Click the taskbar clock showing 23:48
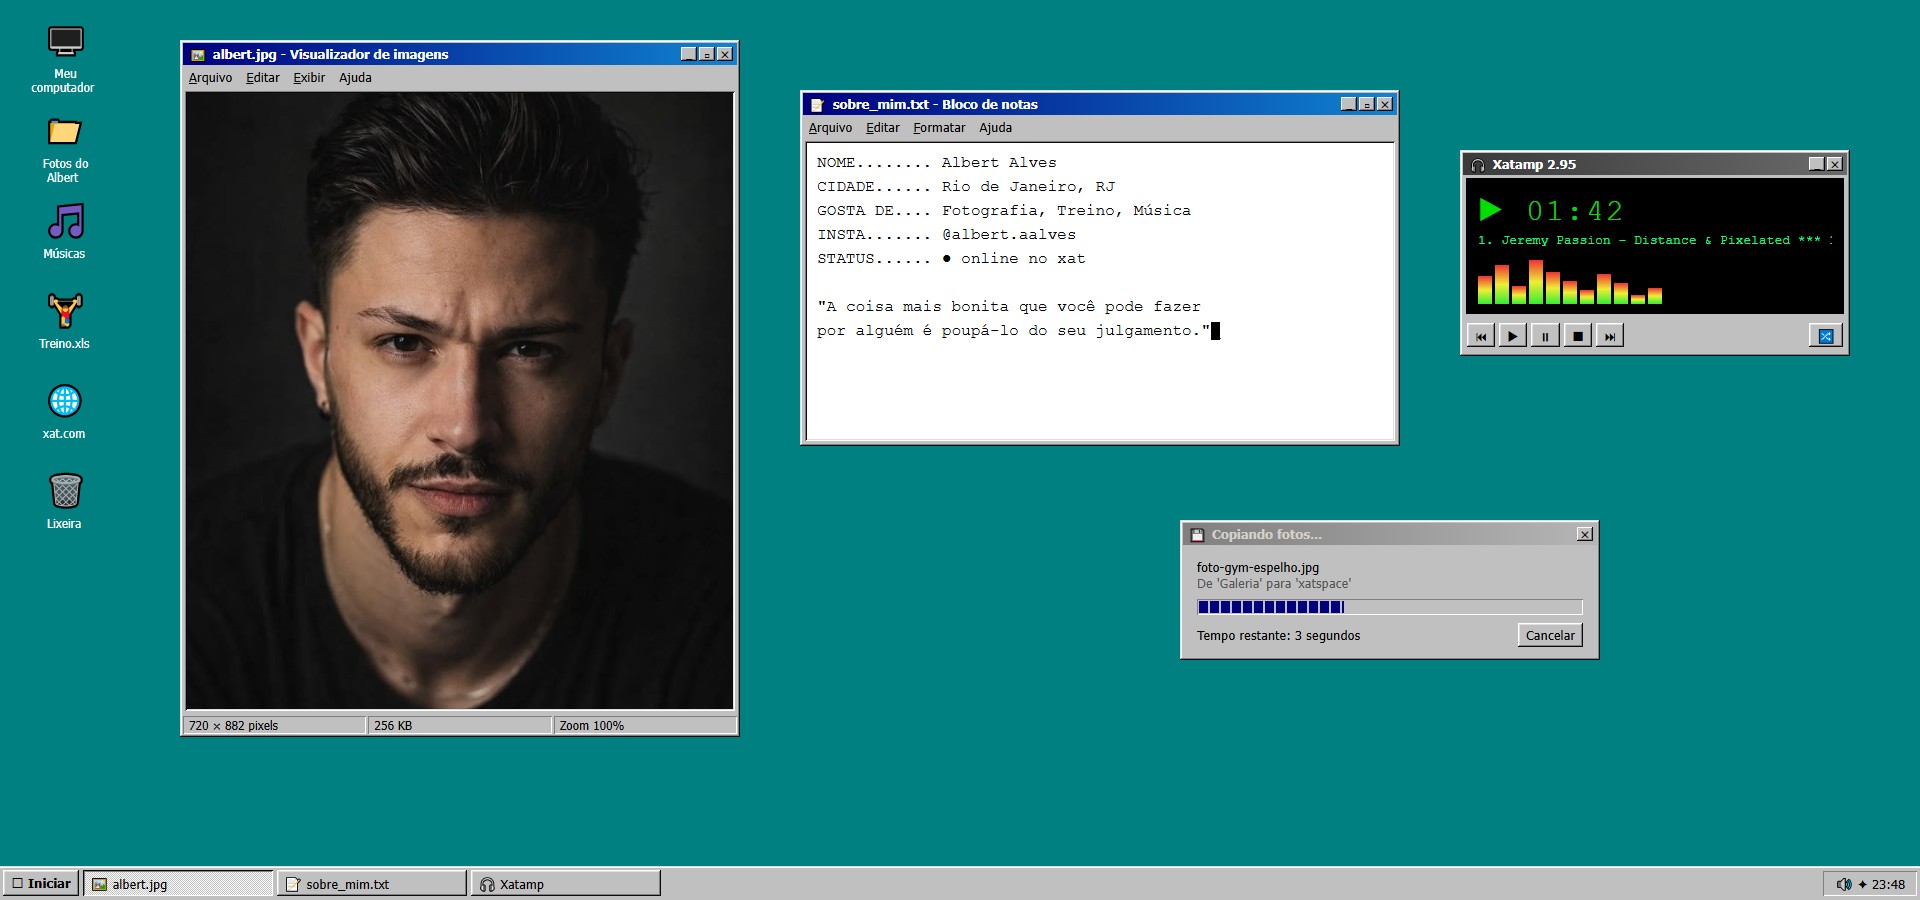 1888,884
